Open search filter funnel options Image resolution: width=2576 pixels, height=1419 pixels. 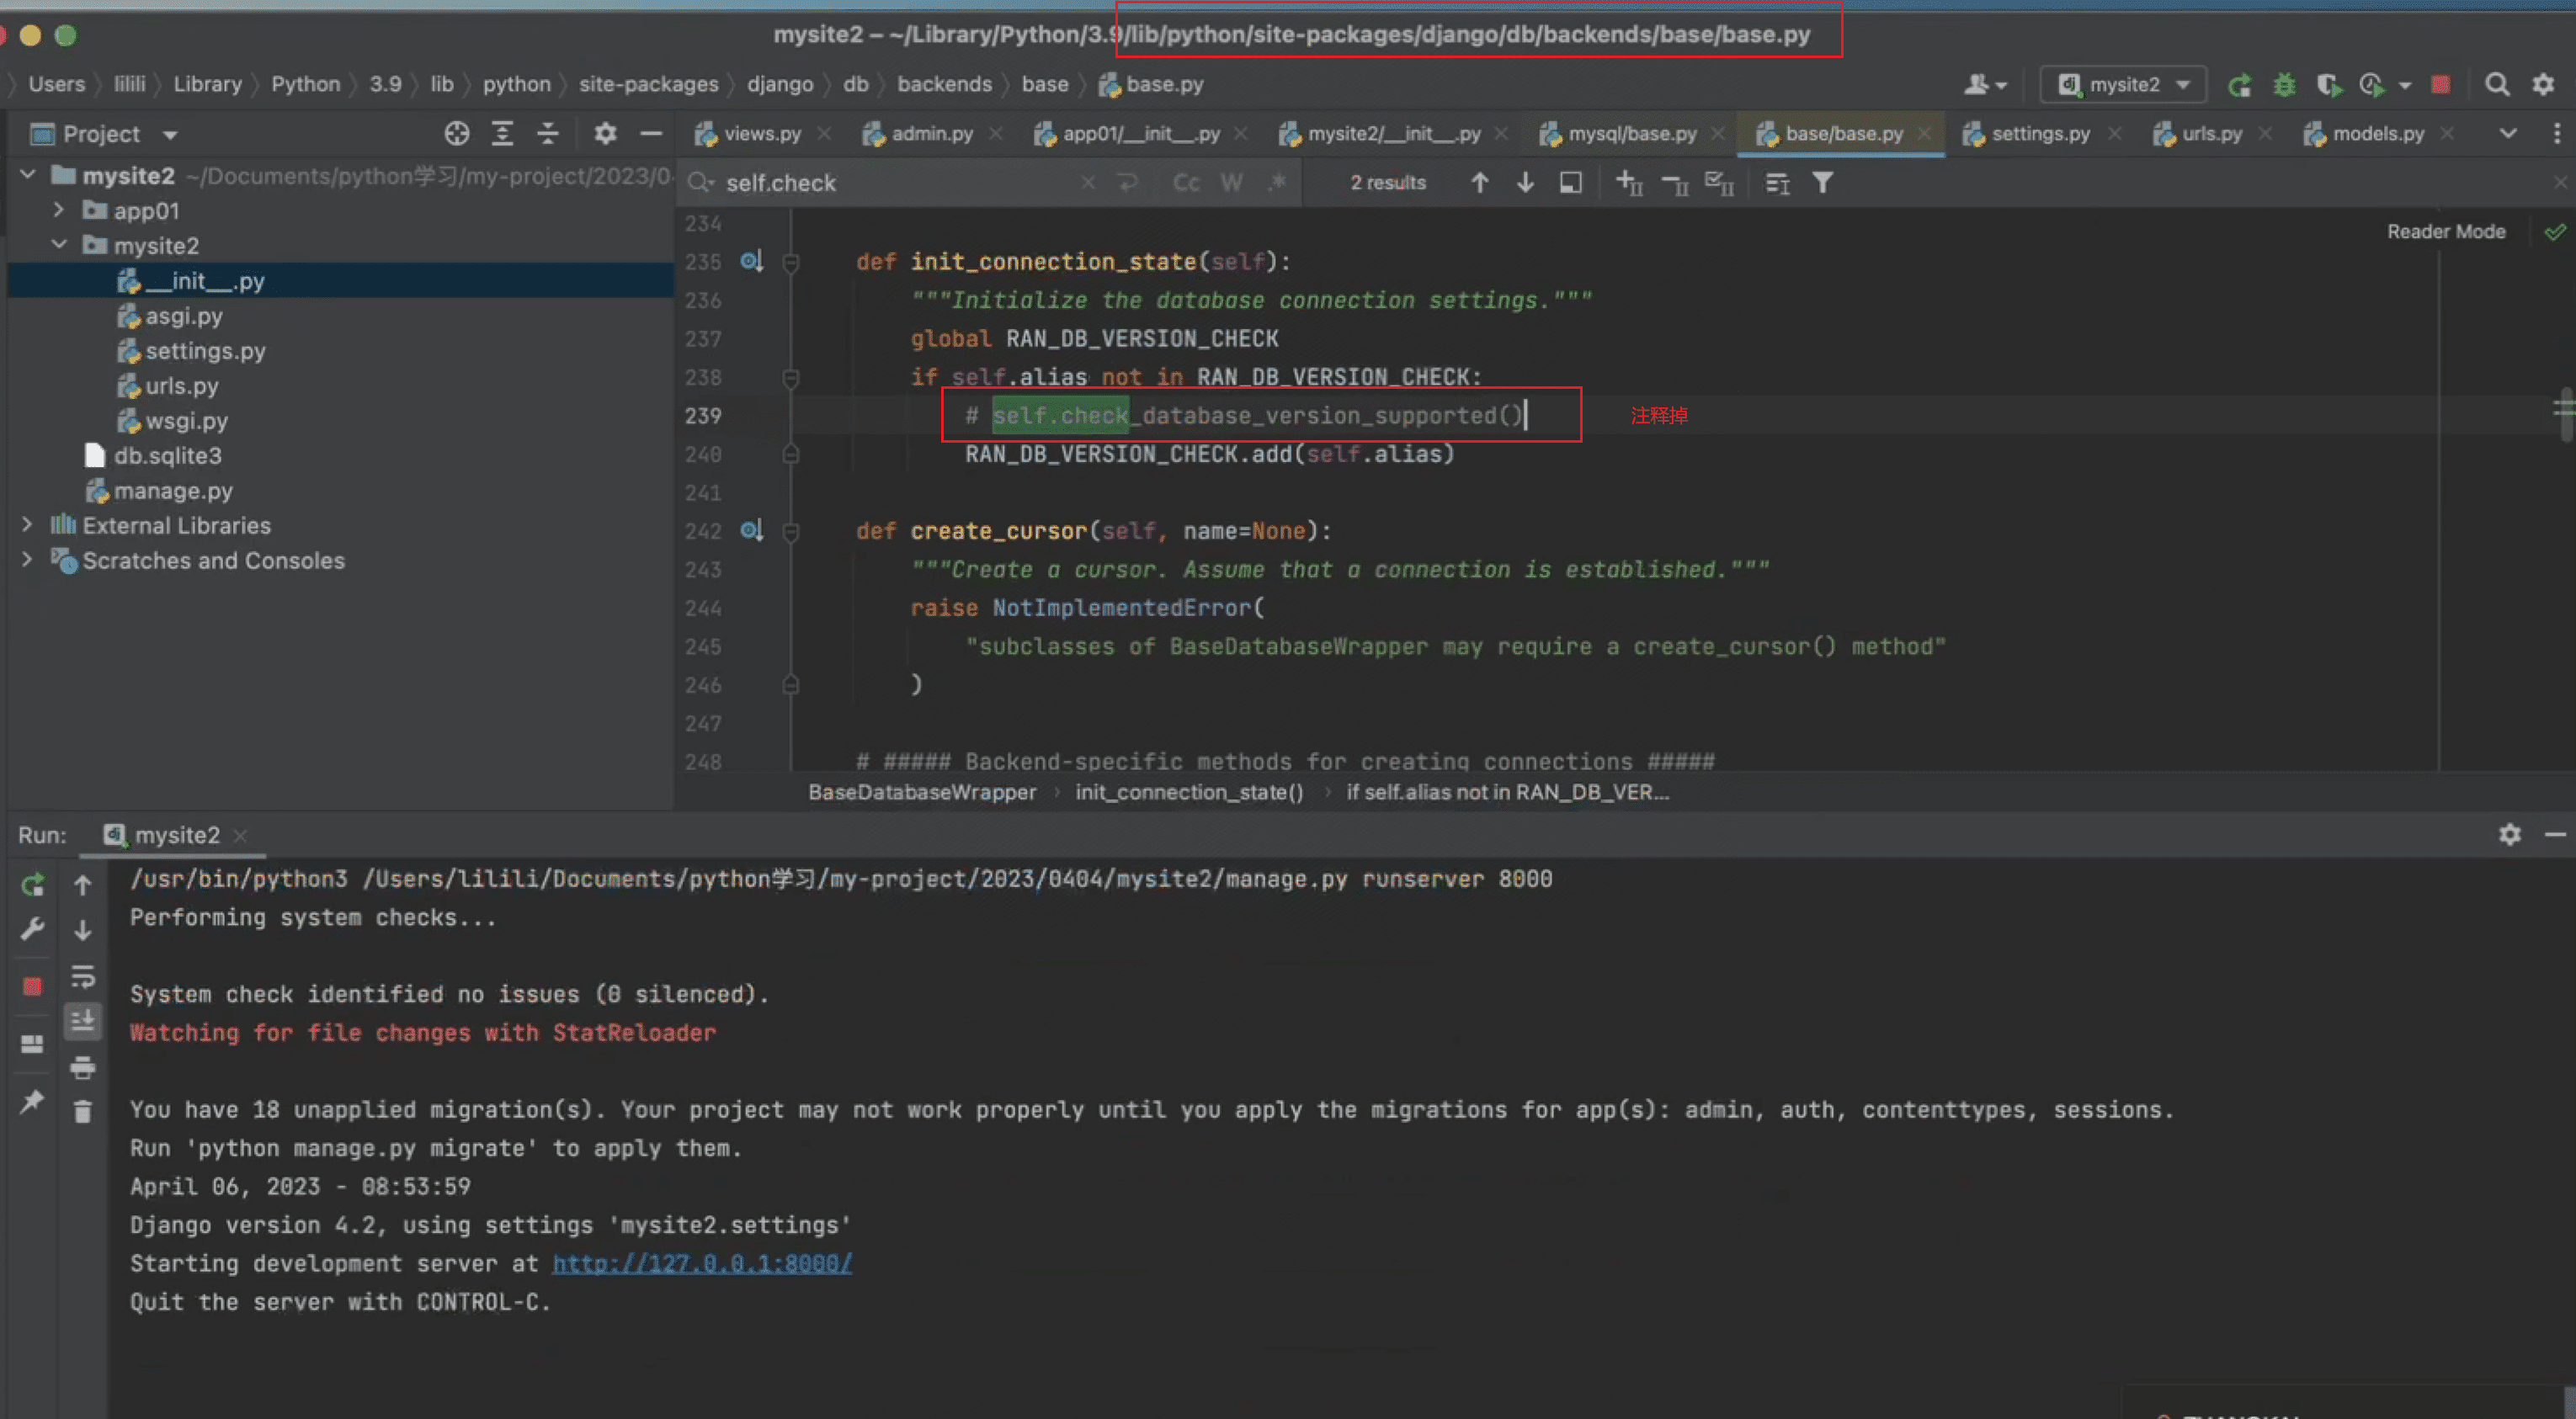point(1823,183)
